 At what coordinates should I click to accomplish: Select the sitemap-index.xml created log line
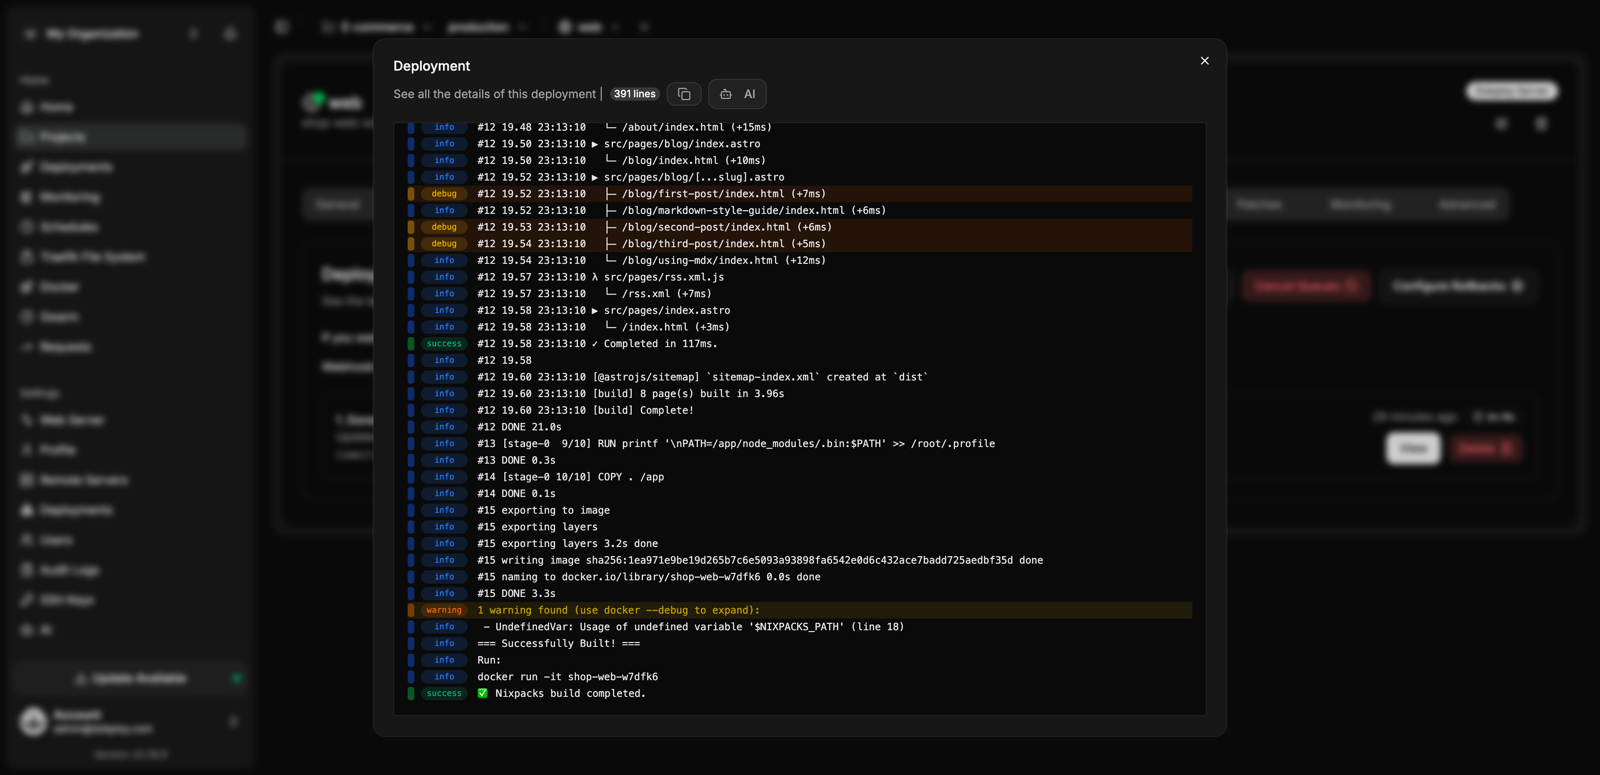(800, 377)
